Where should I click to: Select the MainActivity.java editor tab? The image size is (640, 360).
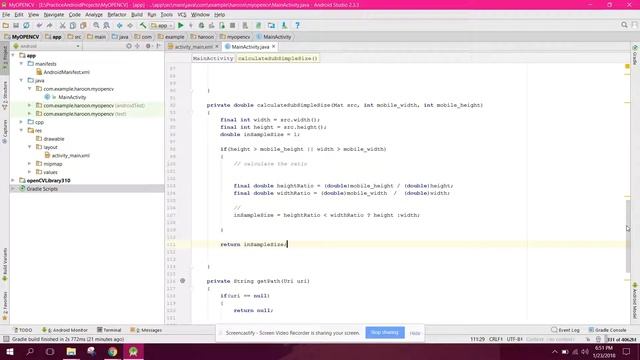coord(250,47)
